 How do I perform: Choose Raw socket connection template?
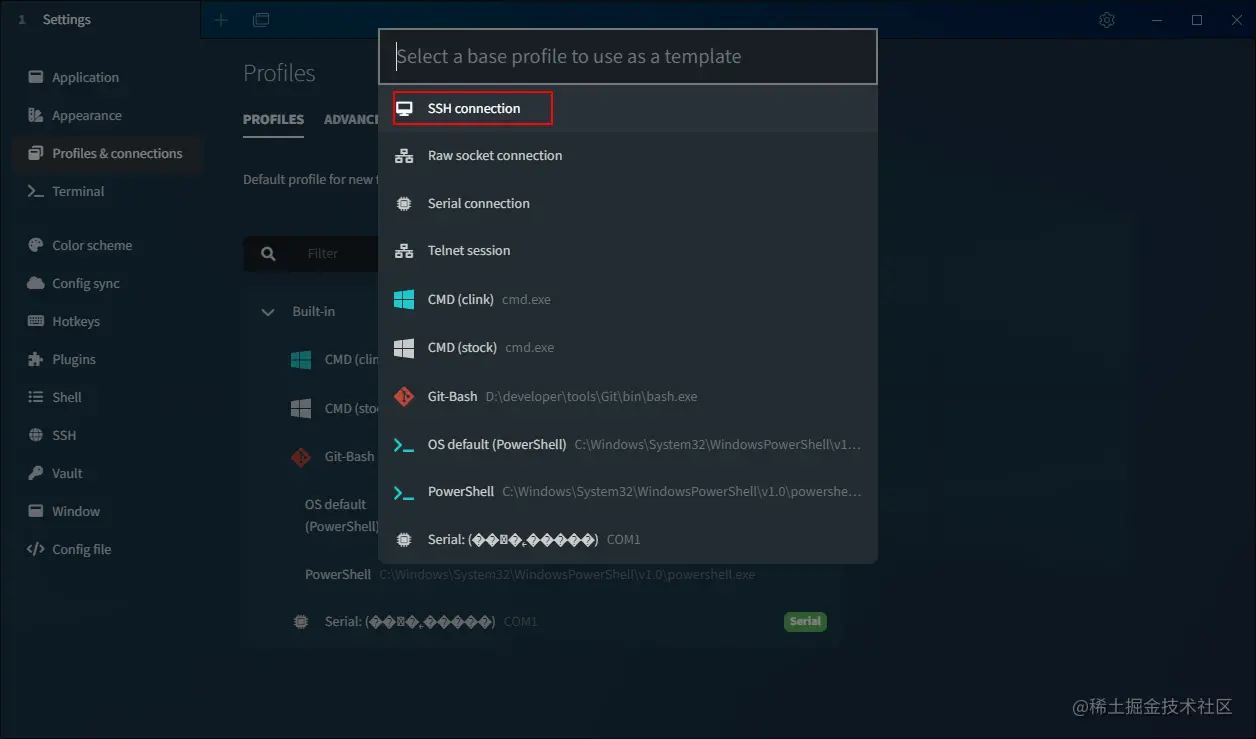point(628,156)
